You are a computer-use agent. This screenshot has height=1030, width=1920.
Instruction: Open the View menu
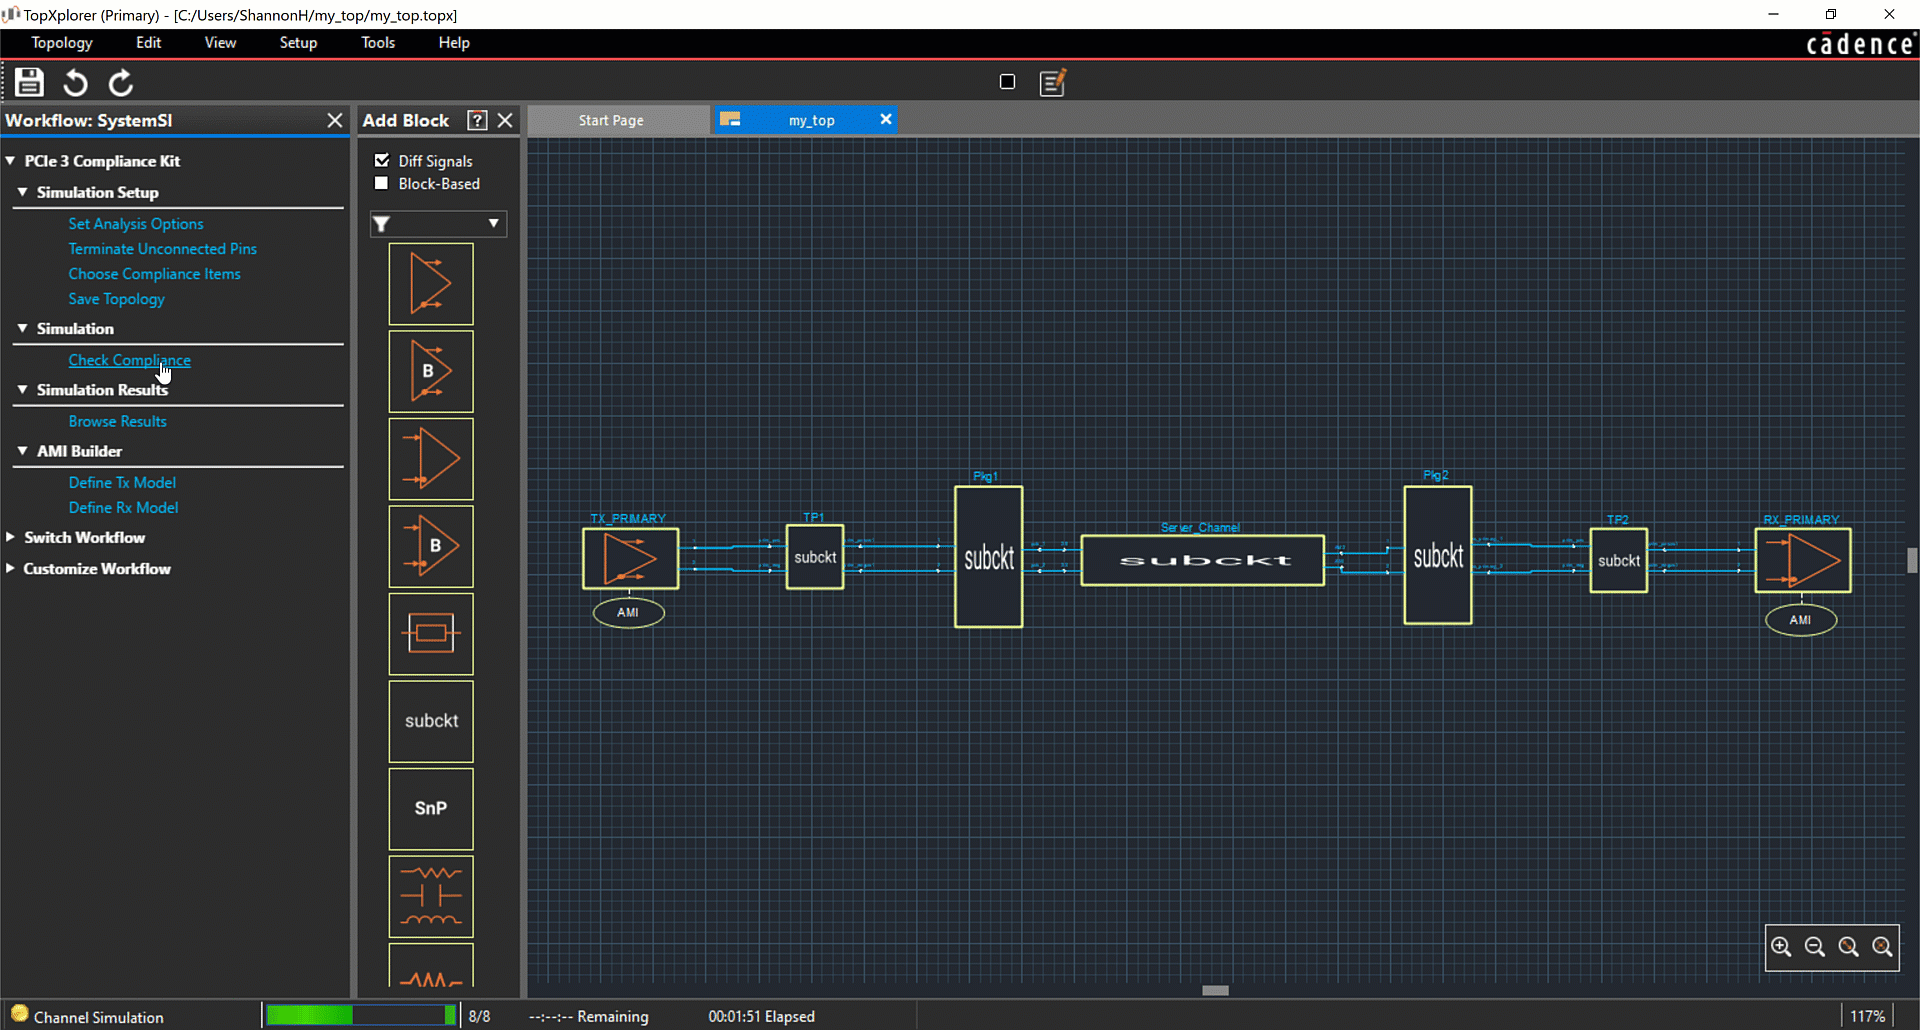220,42
